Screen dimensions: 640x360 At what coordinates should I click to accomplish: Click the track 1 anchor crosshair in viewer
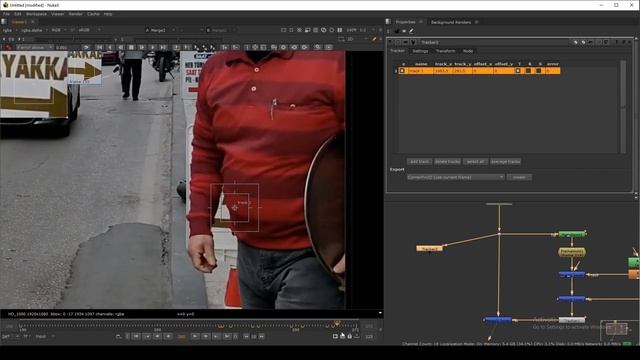(x=235, y=208)
